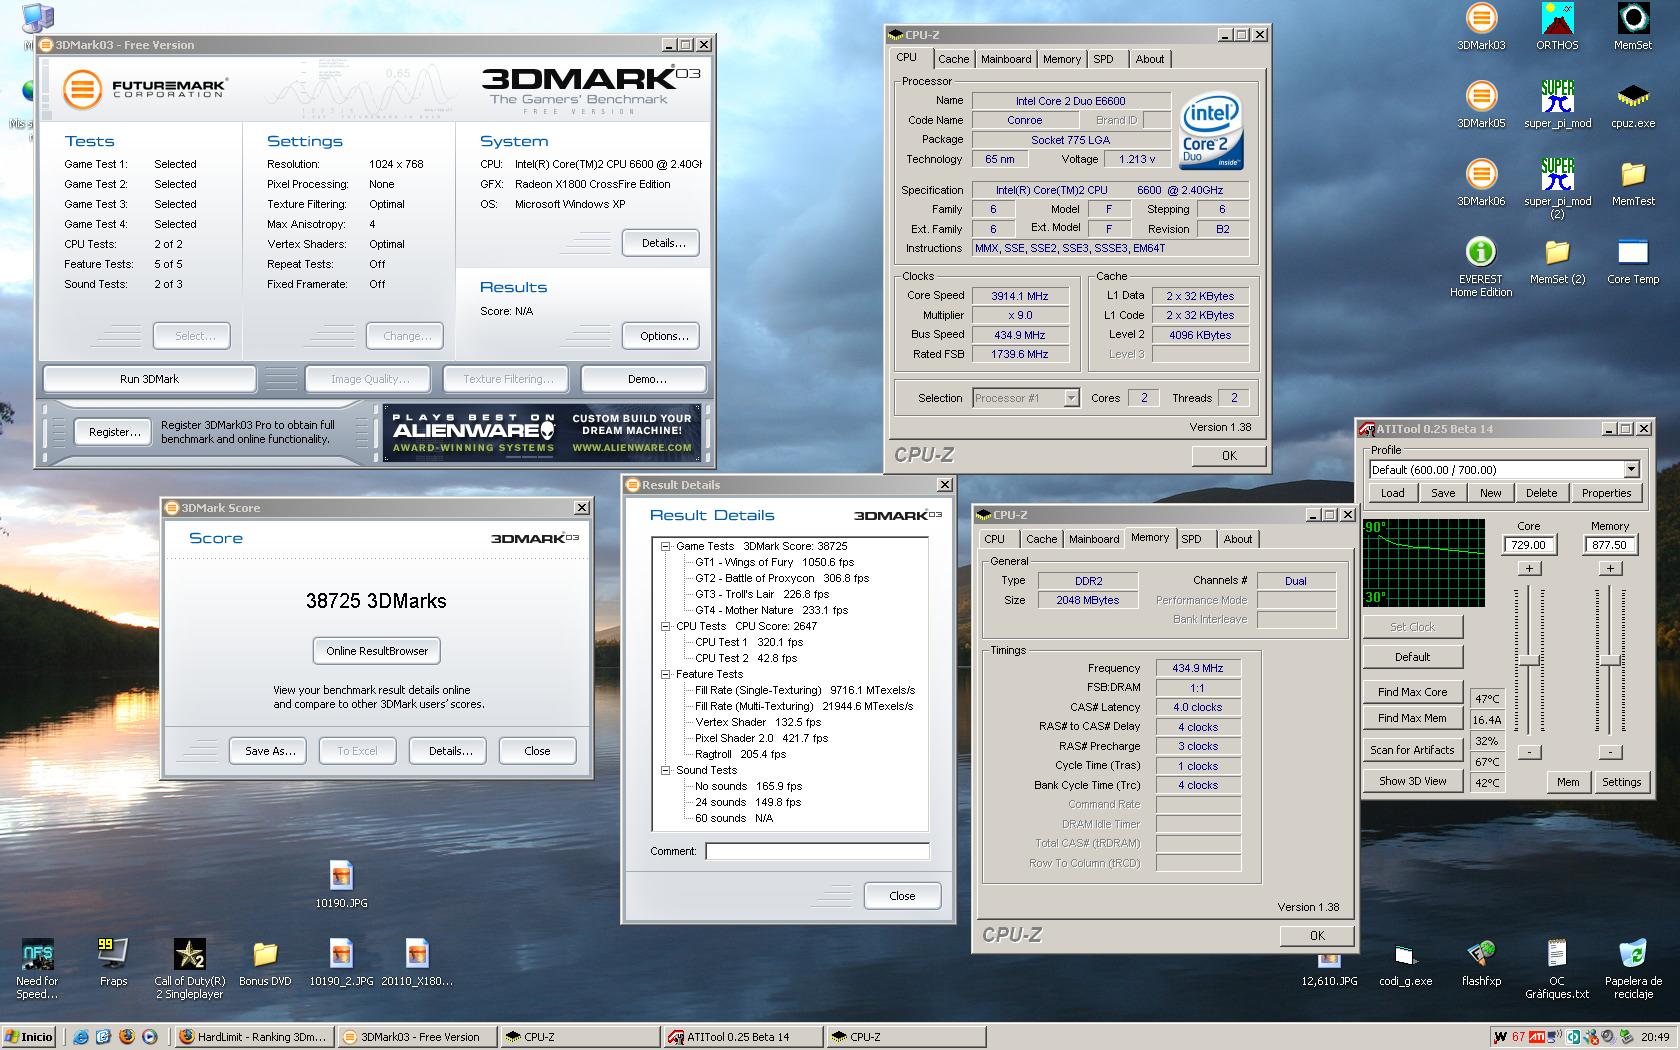
Task: Open the 3DMark05 desktop shortcut
Action: click(1481, 105)
